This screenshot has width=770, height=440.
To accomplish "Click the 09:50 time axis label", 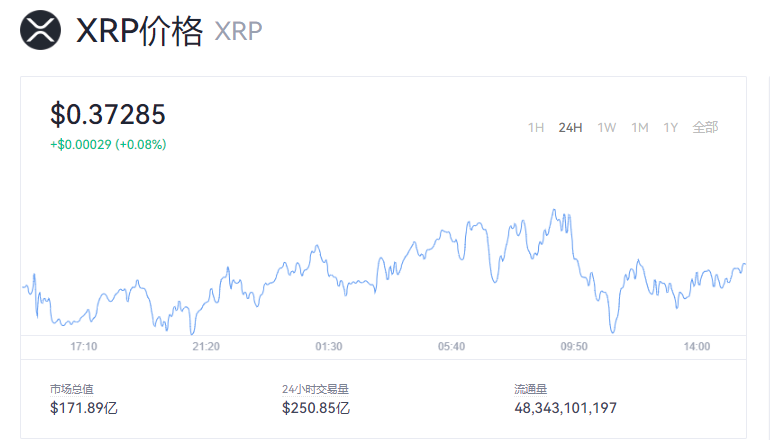I will (x=574, y=346).
